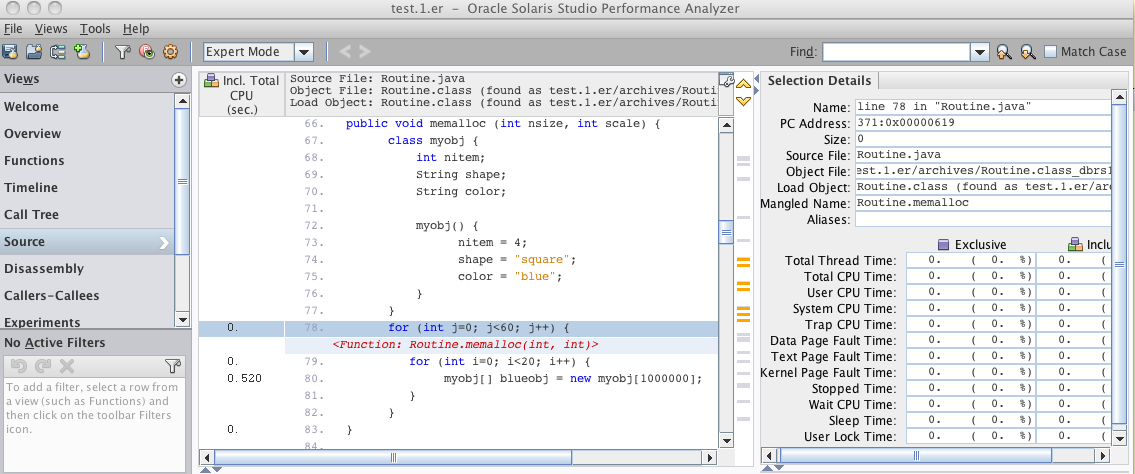1135x474 pixels.
Task: Switch to the Welcome view
Action: pyautogui.click(x=87, y=106)
